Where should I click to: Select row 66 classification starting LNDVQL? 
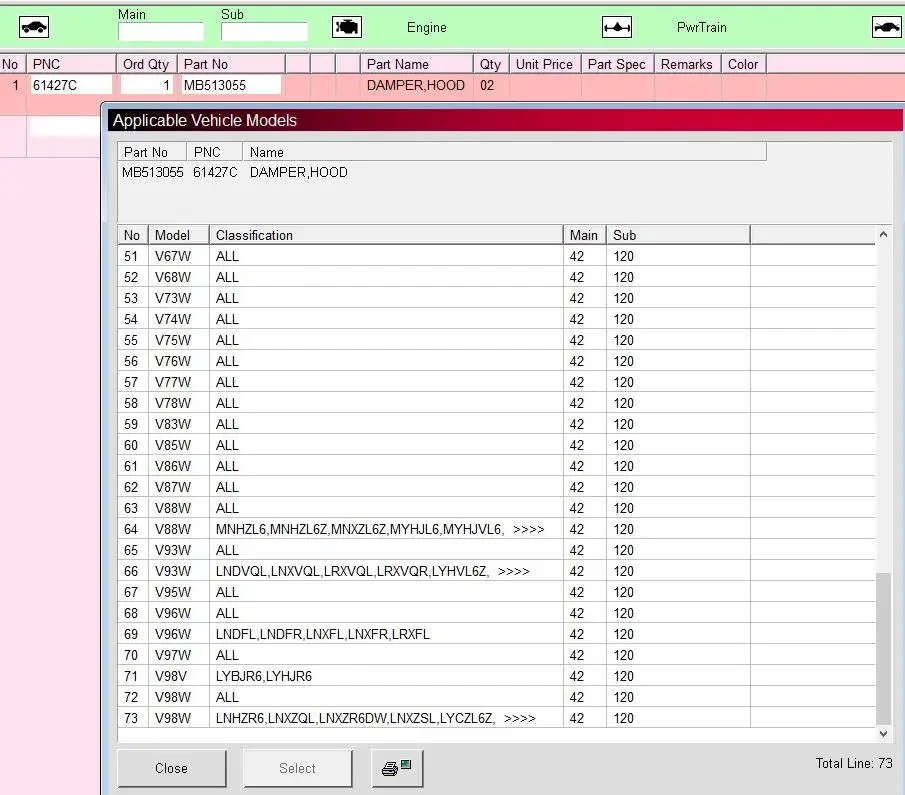click(x=496, y=571)
